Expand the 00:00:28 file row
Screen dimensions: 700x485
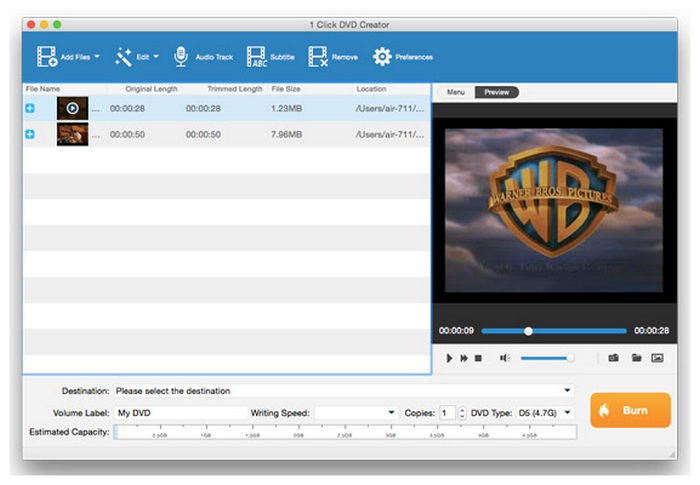click(30, 108)
